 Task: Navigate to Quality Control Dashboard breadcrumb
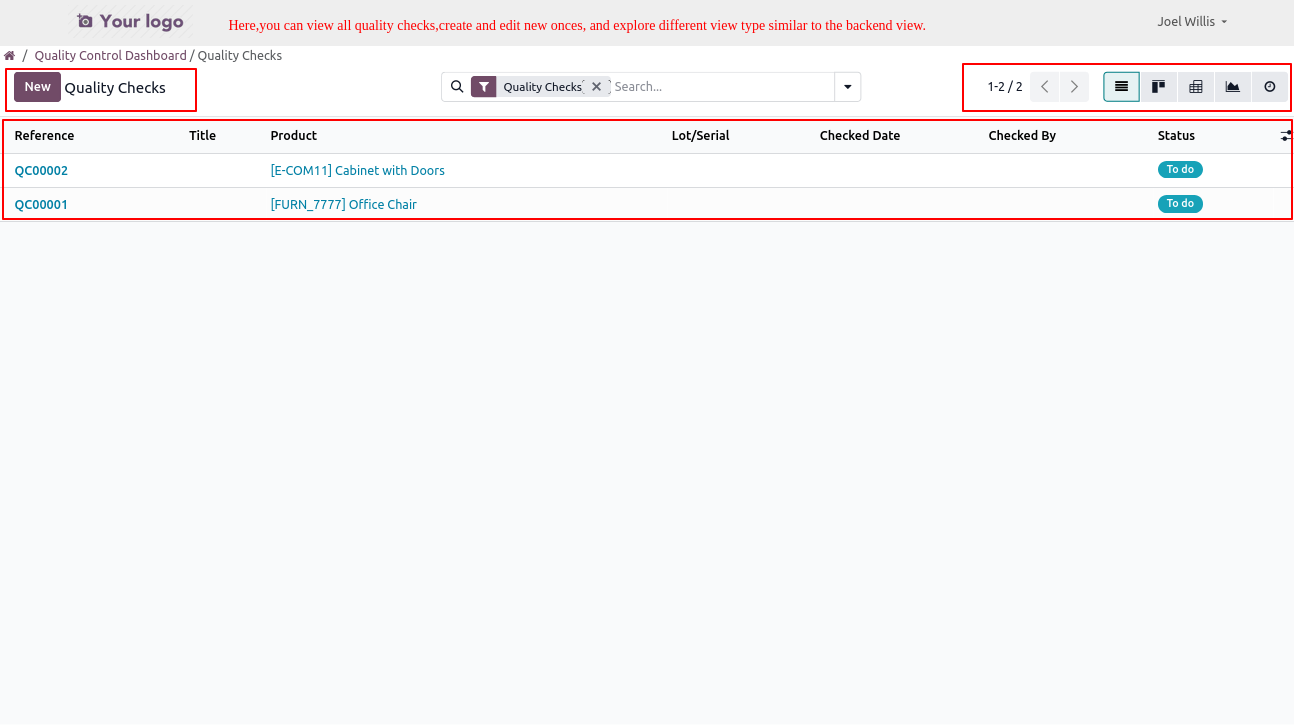(110, 56)
